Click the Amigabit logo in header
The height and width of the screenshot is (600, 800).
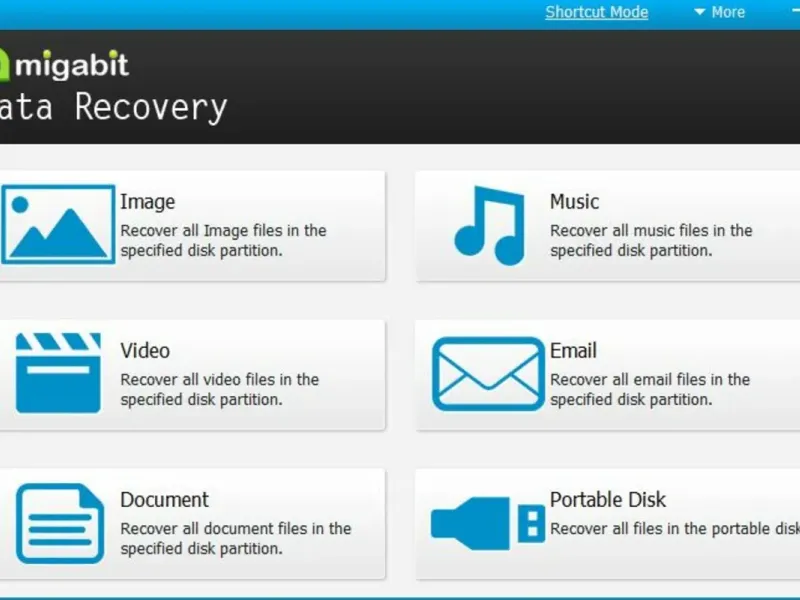click(x=64, y=65)
